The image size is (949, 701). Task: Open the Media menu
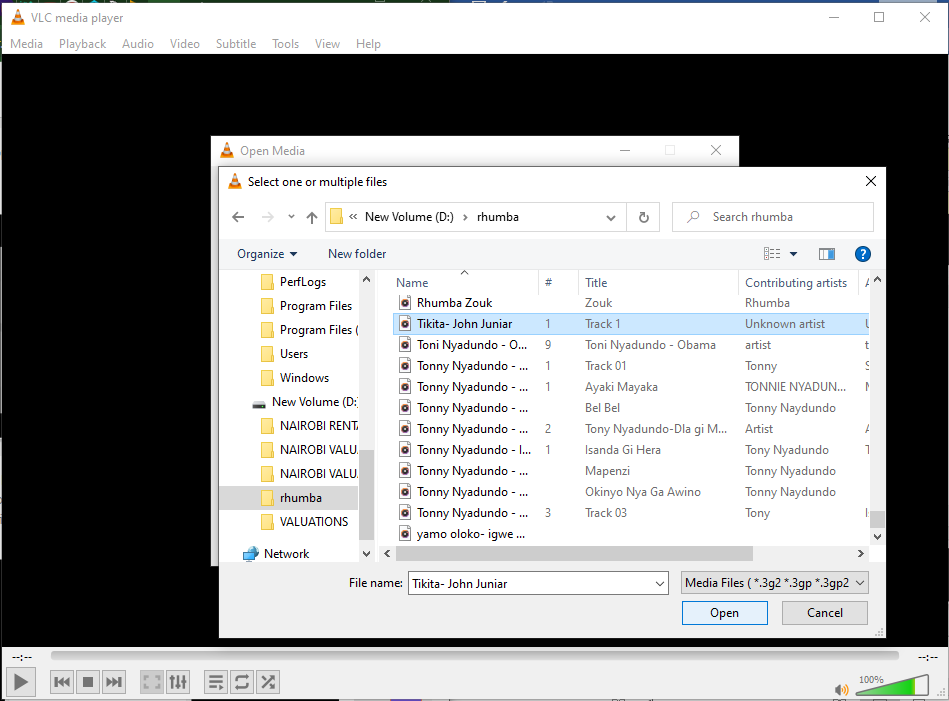[x=27, y=44]
